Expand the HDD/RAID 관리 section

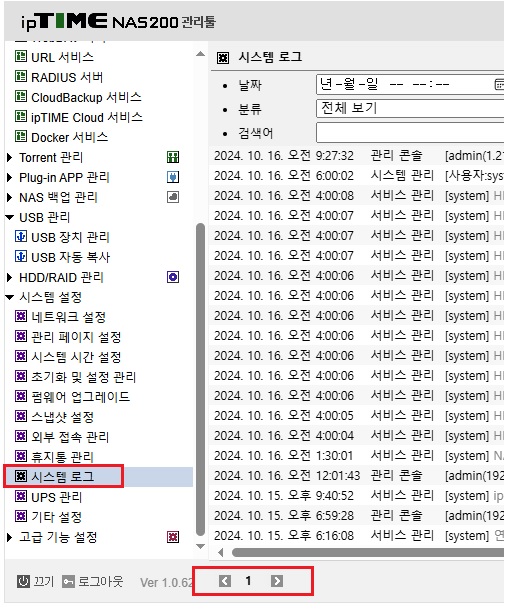coord(10,278)
